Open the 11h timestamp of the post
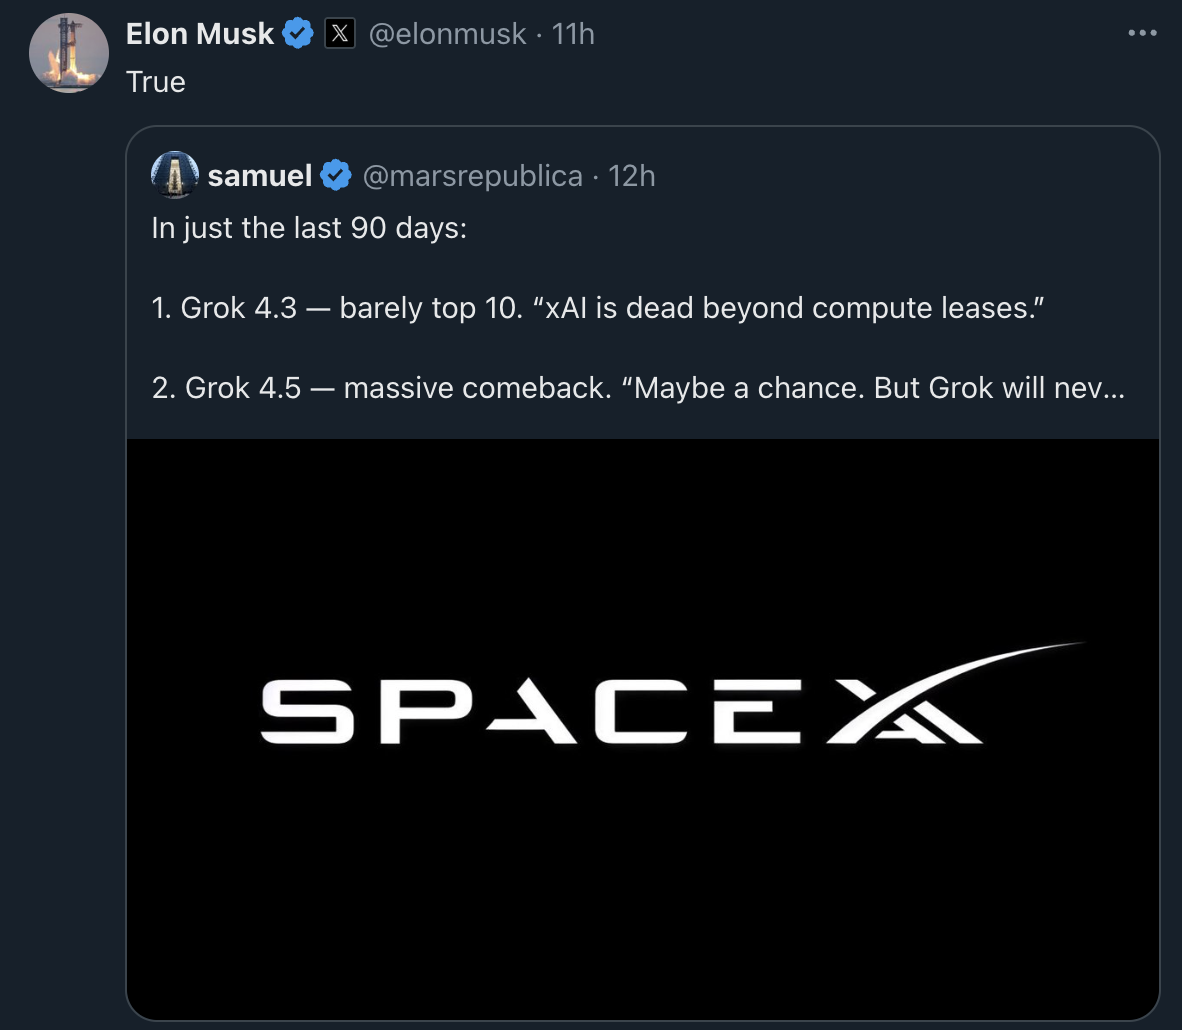 coord(573,34)
